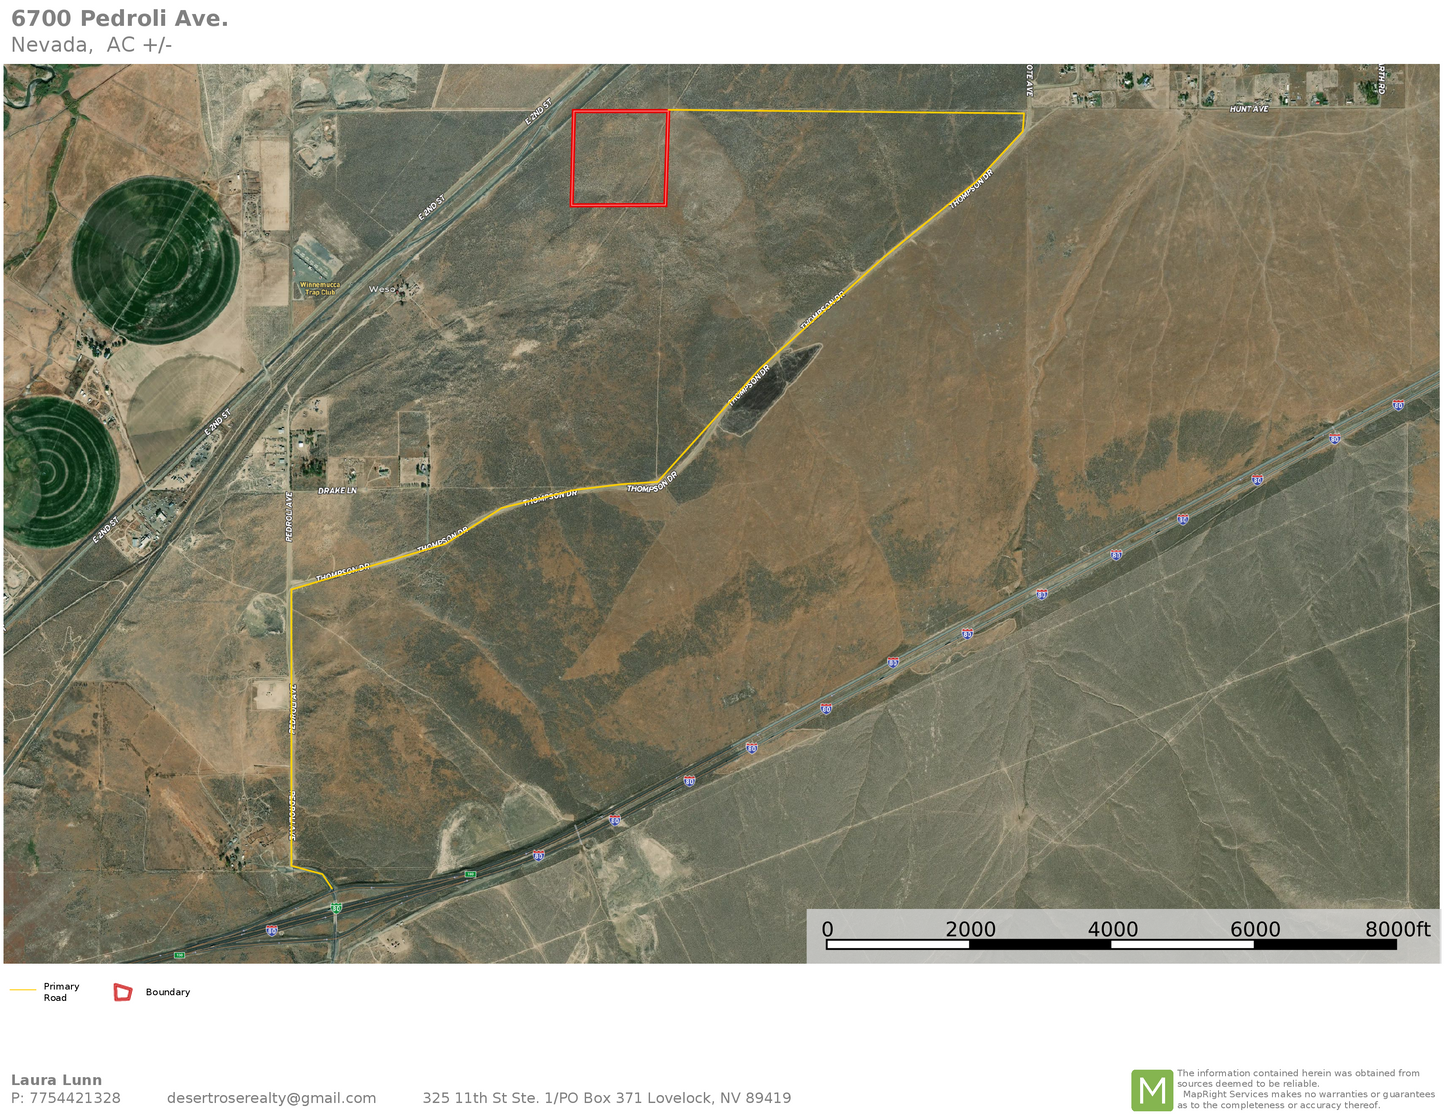Click the red Boundary legend icon

click(123, 992)
